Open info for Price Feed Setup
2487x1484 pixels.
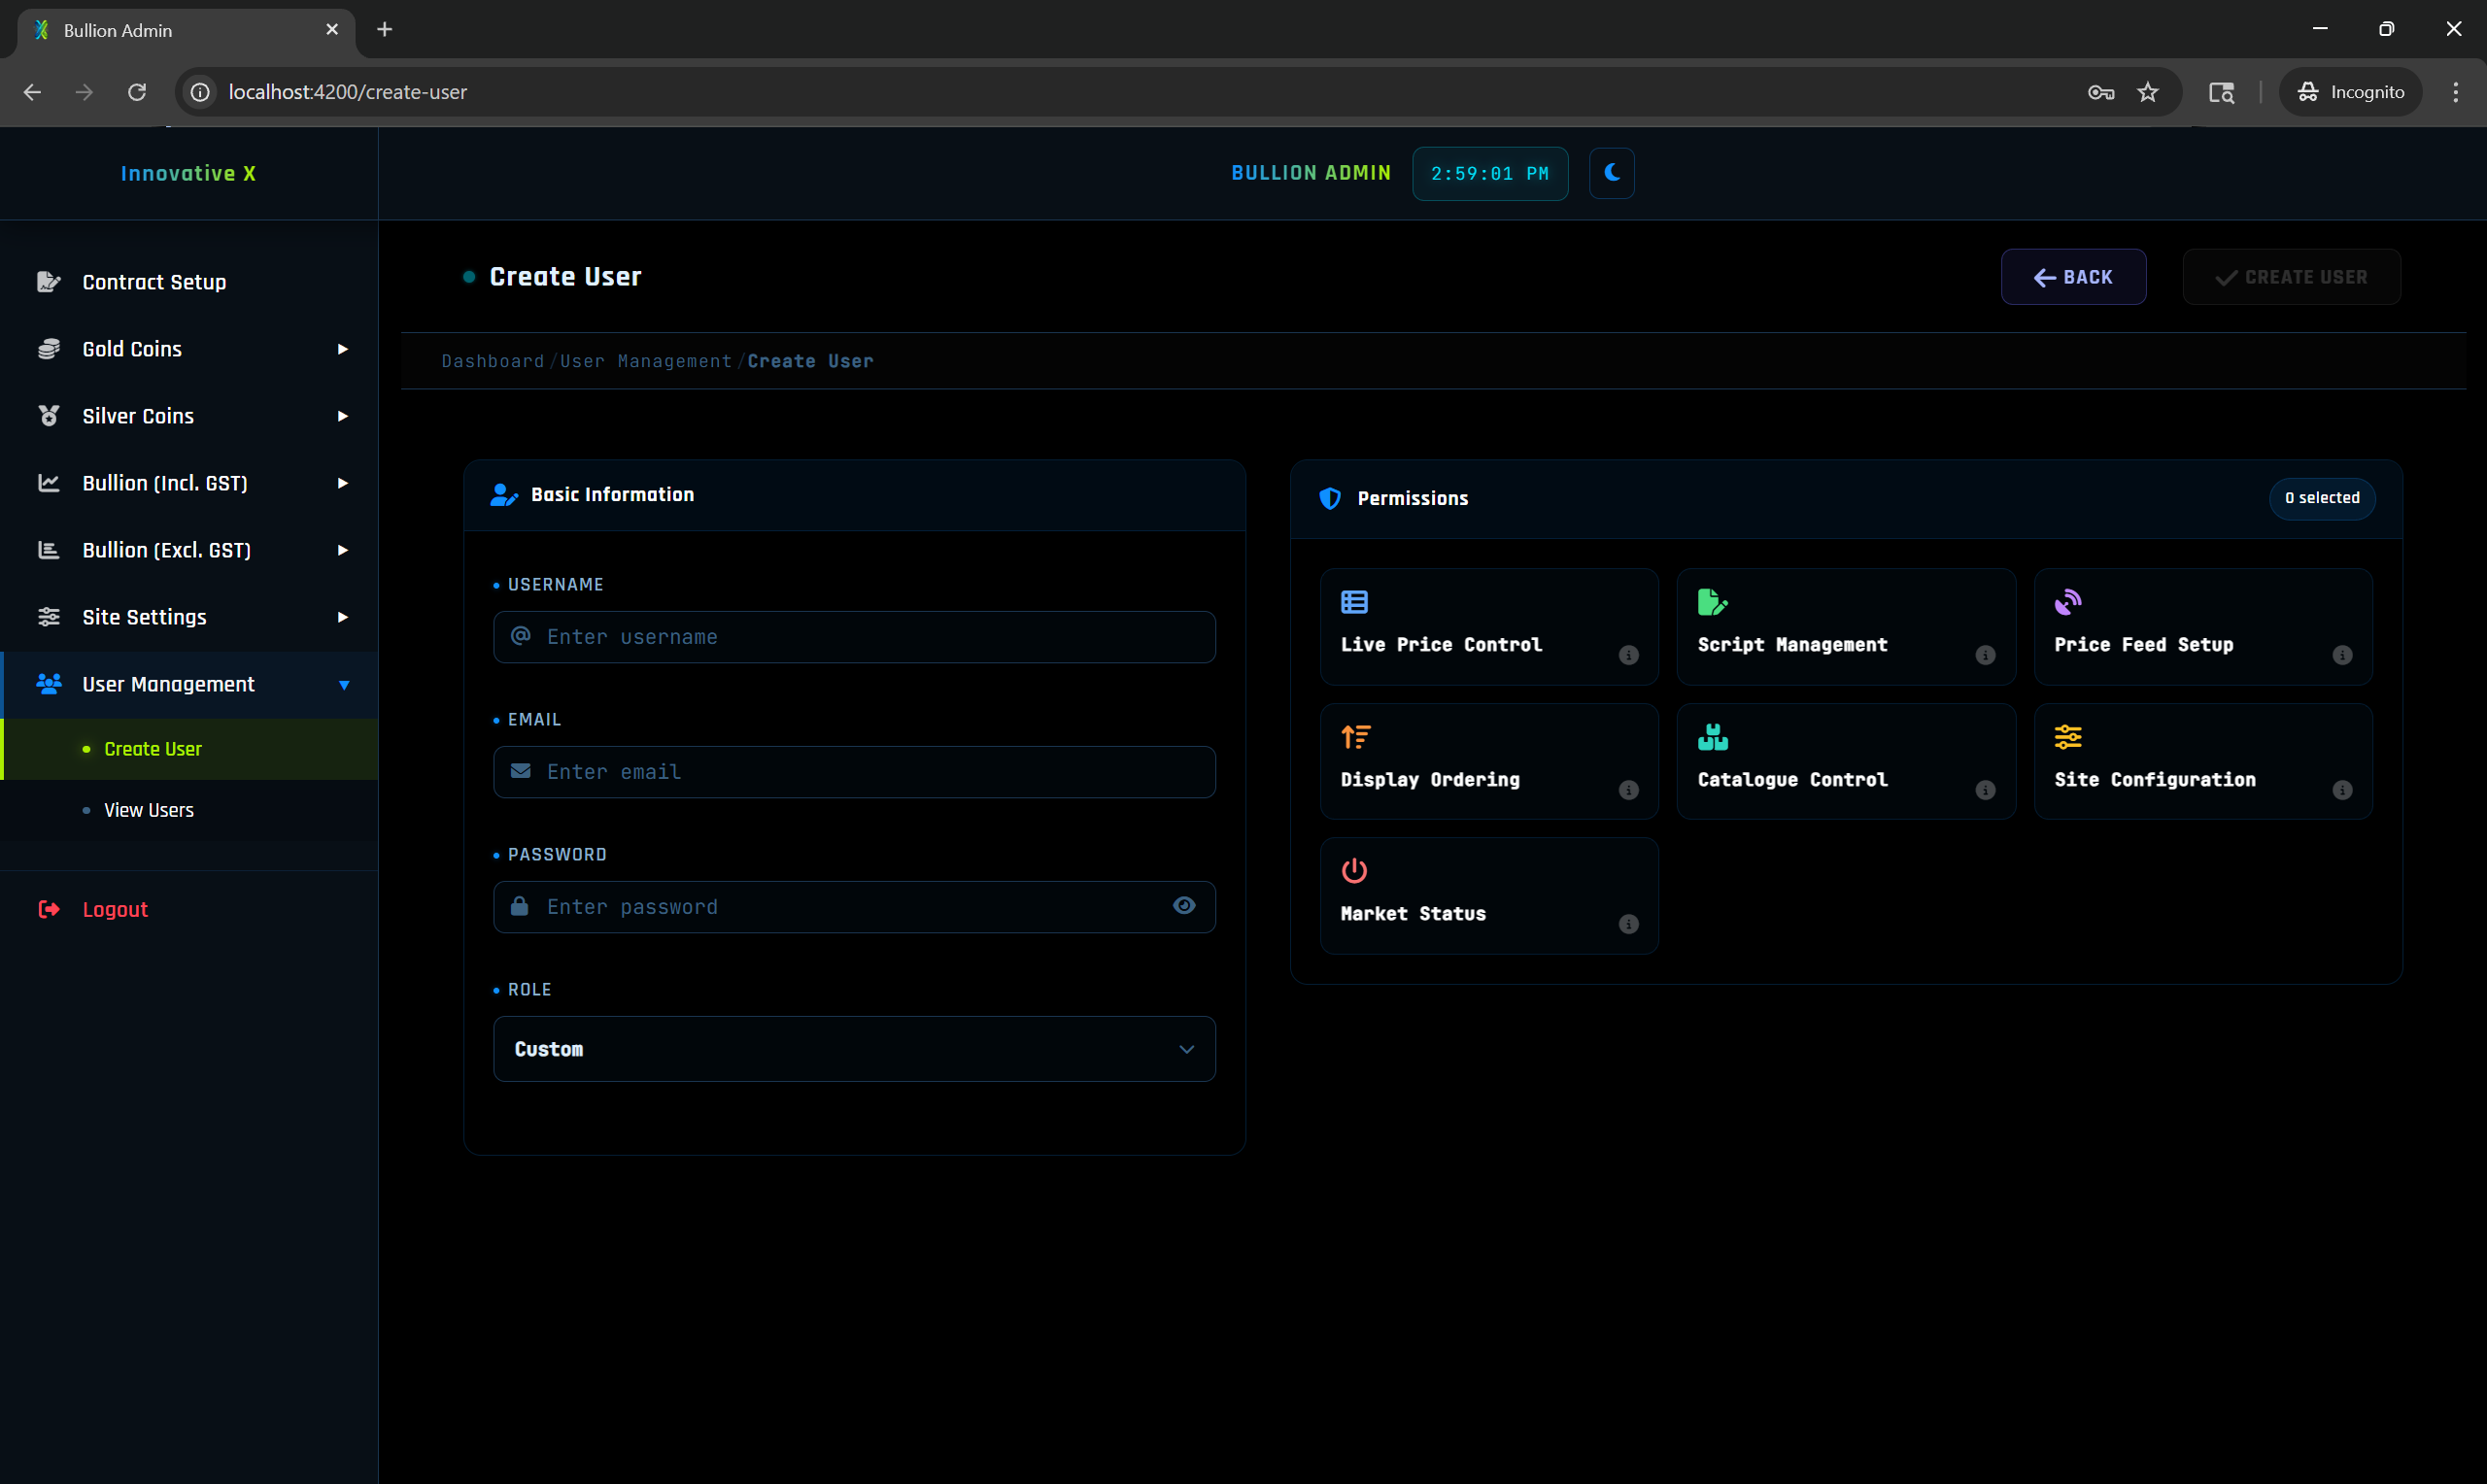click(x=2342, y=656)
